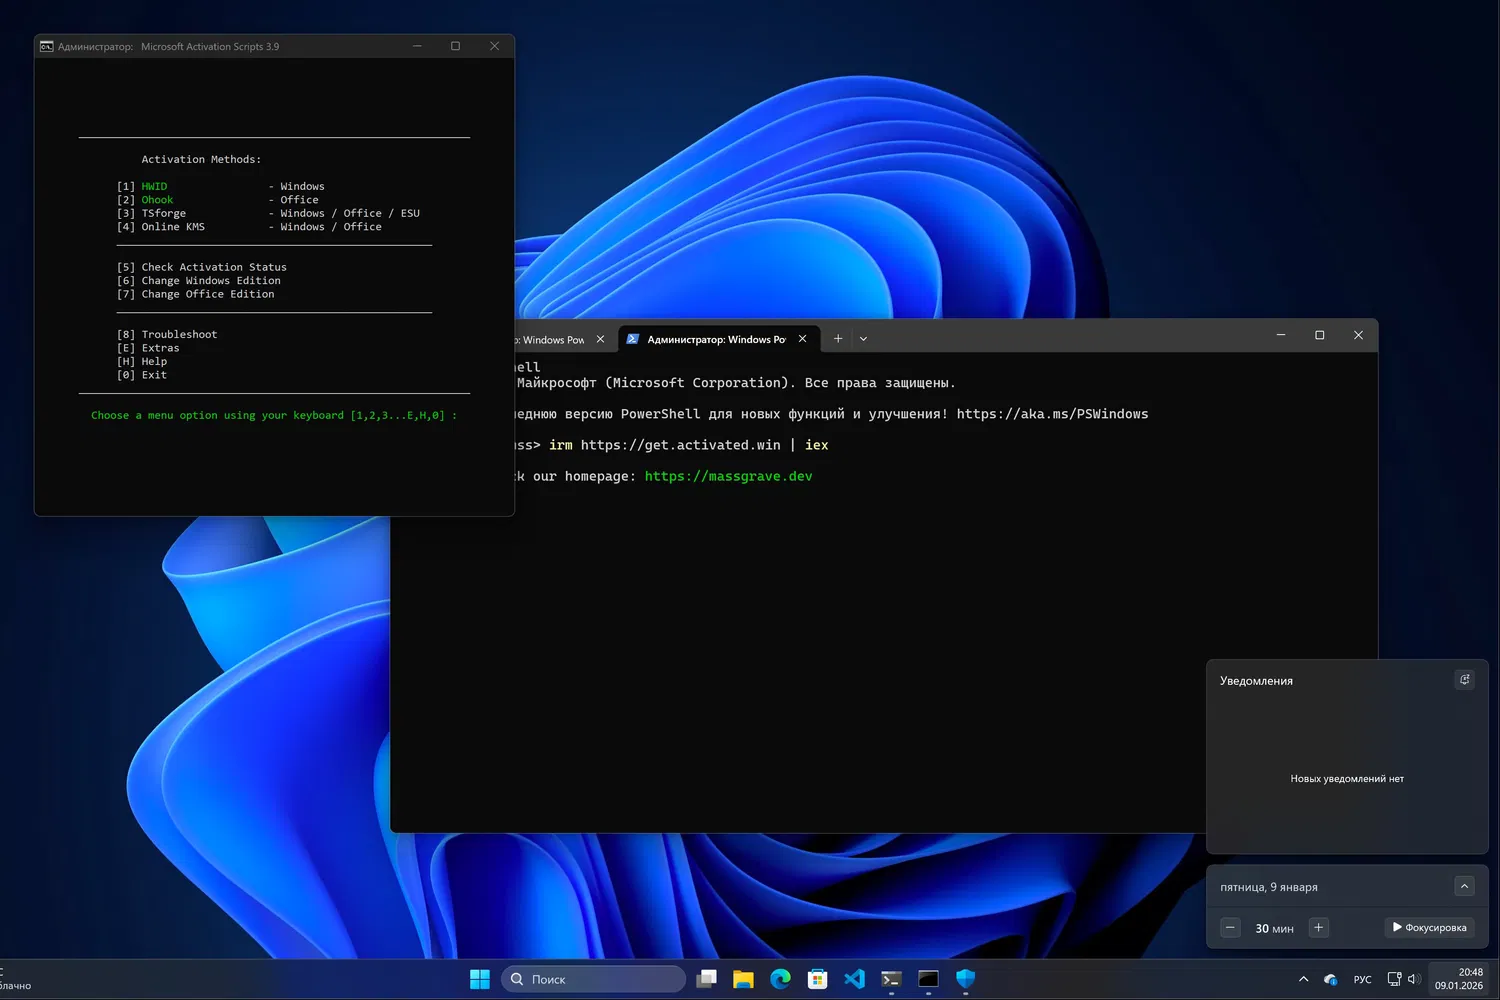The height and width of the screenshot is (1000, 1500).
Task: Start a focus session with Фокусировка
Action: pos(1429,928)
